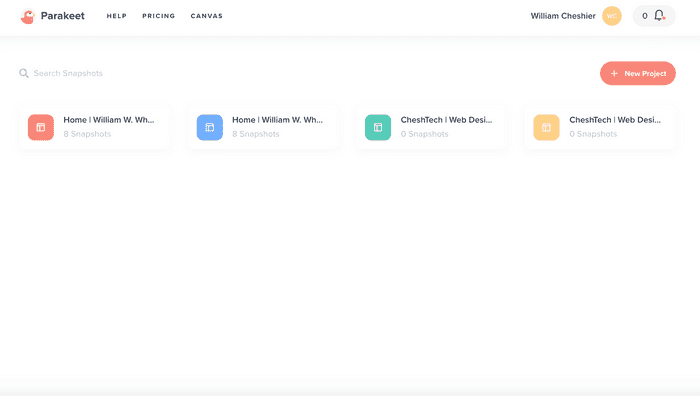Click 0 Snapshots under green icon project

pyautogui.click(x=424, y=134)
